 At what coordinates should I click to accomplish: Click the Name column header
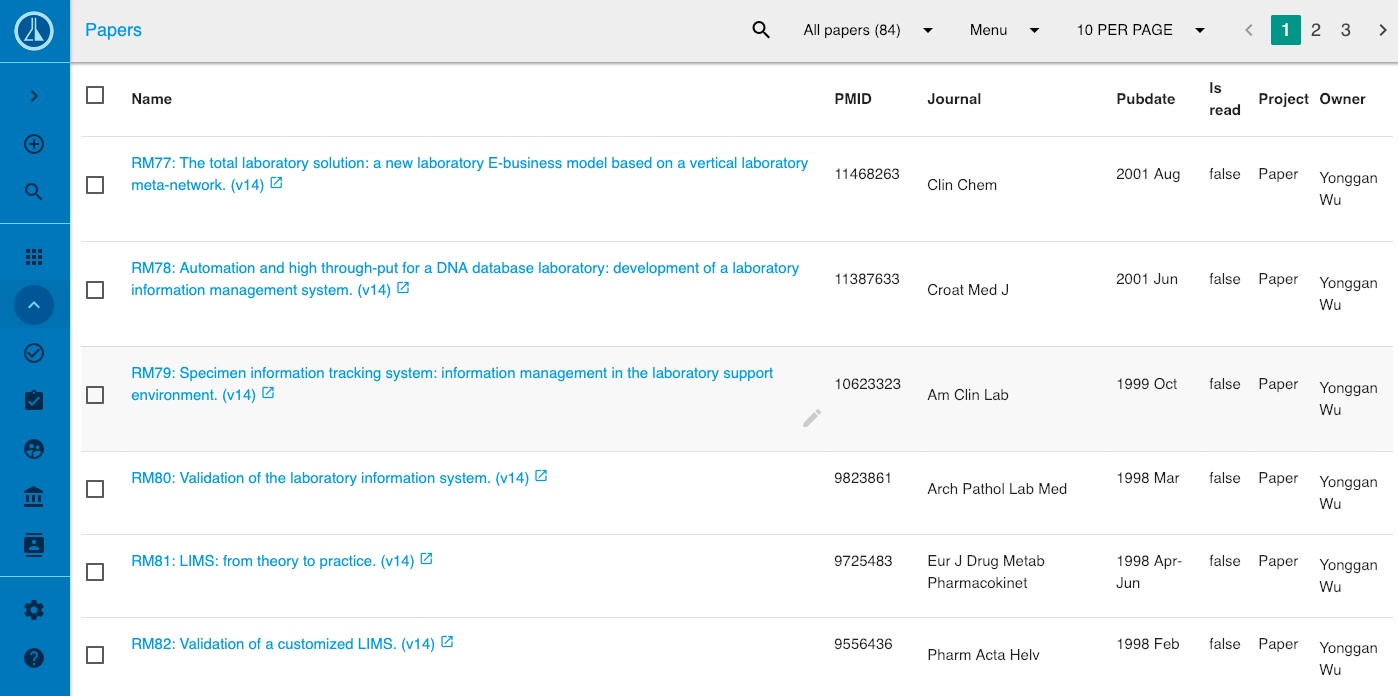point(152,99)
